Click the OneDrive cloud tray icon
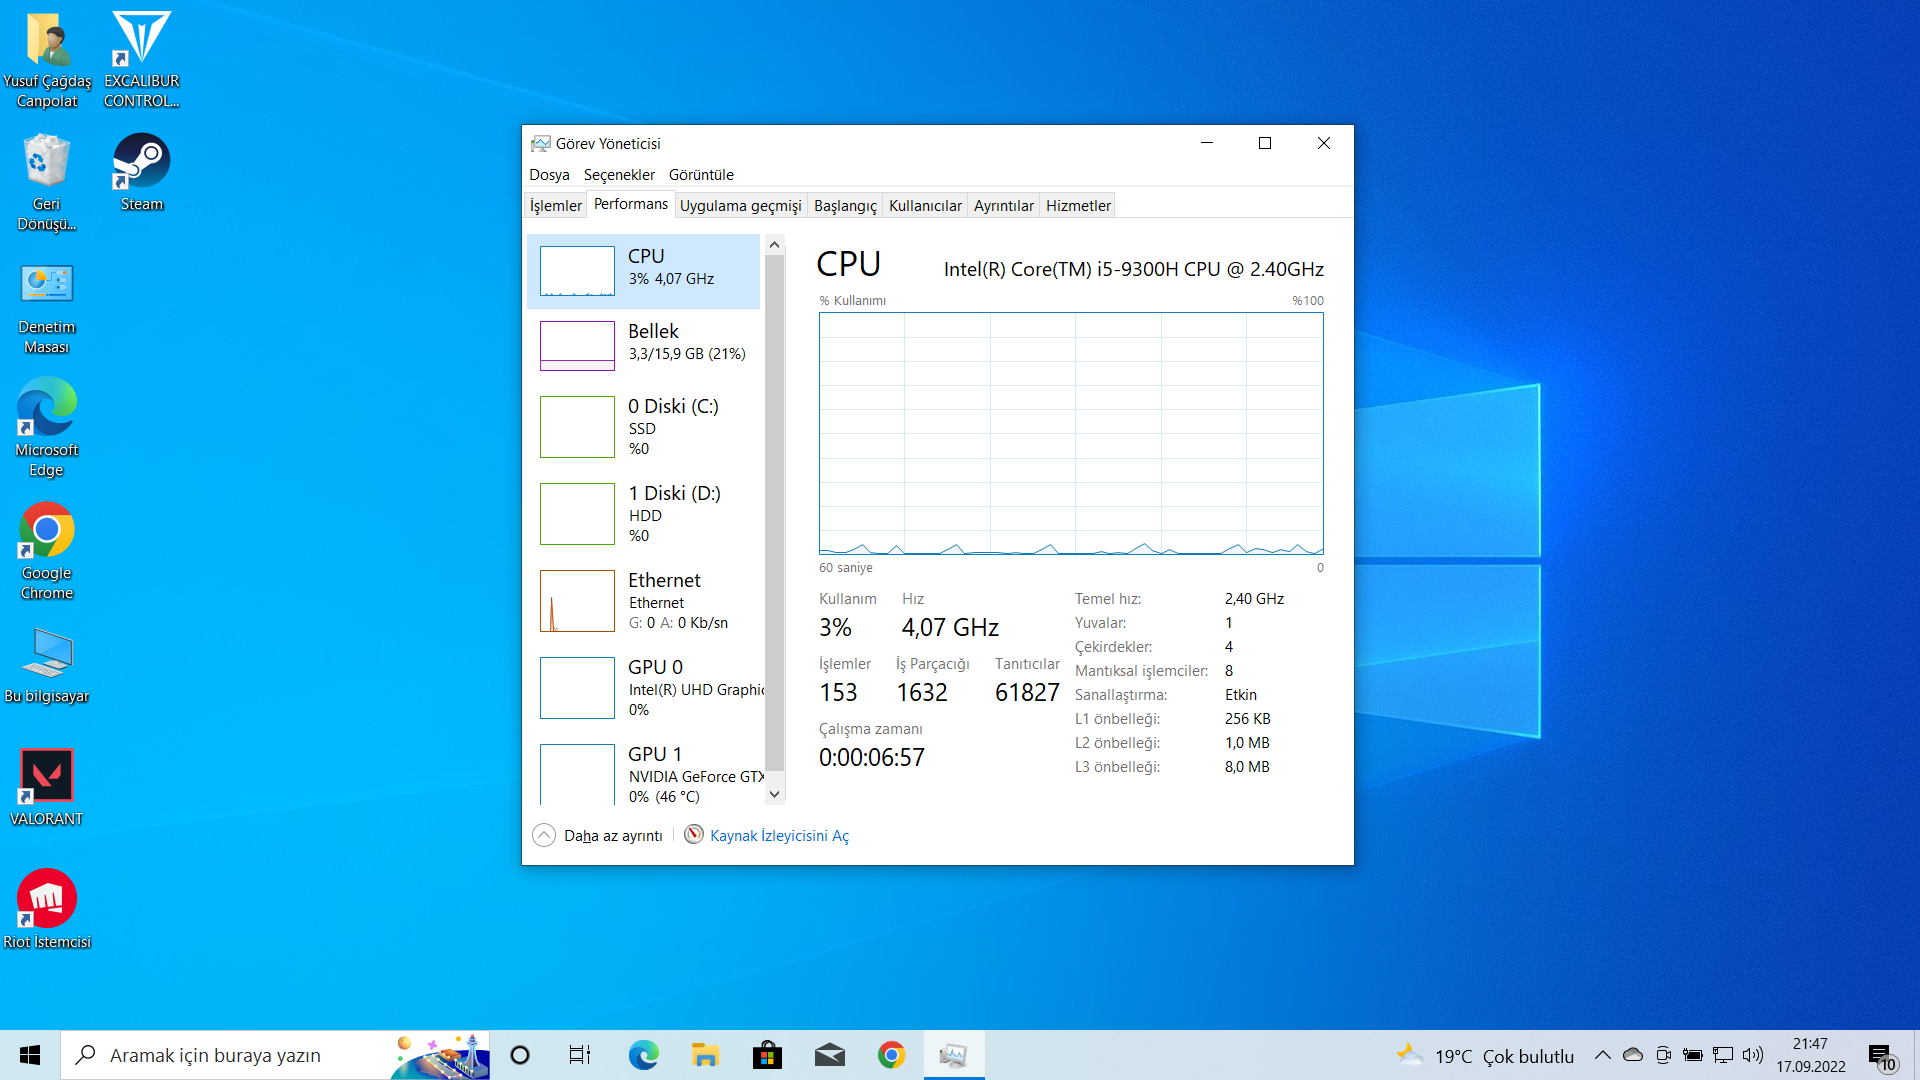Screen dimensions: 1920x1080 (1633, 1055)
